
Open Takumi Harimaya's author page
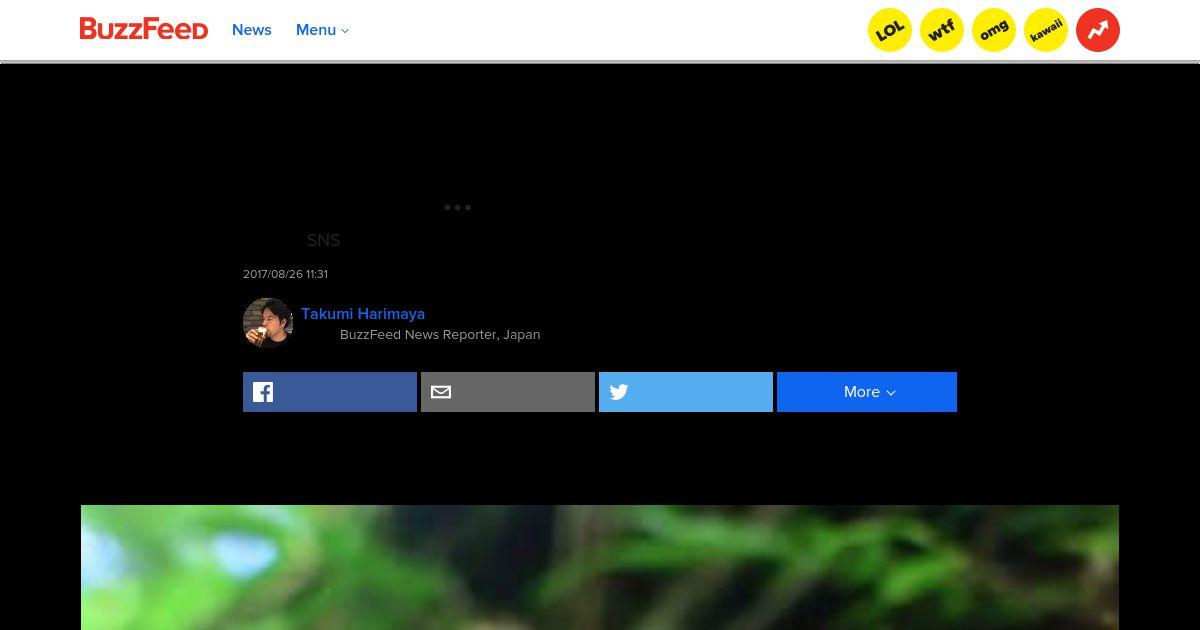coord(363,313)
